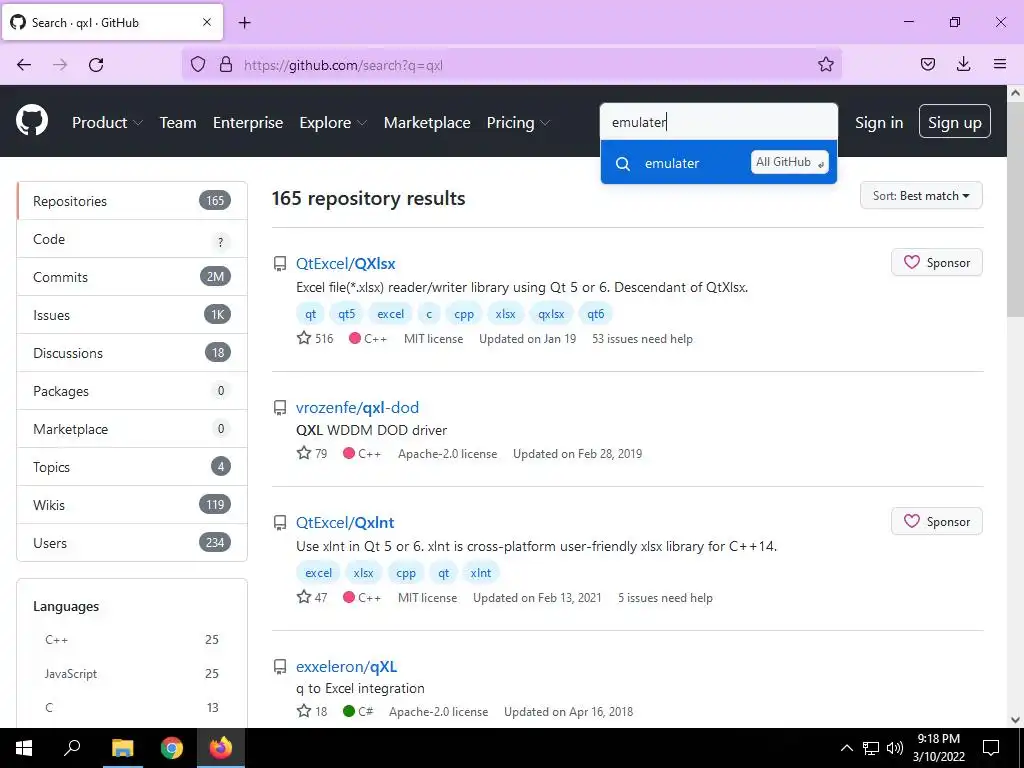
Task: Click the star icon beside 18 stars
Action: pyautogui.click(x=304, y=711)
